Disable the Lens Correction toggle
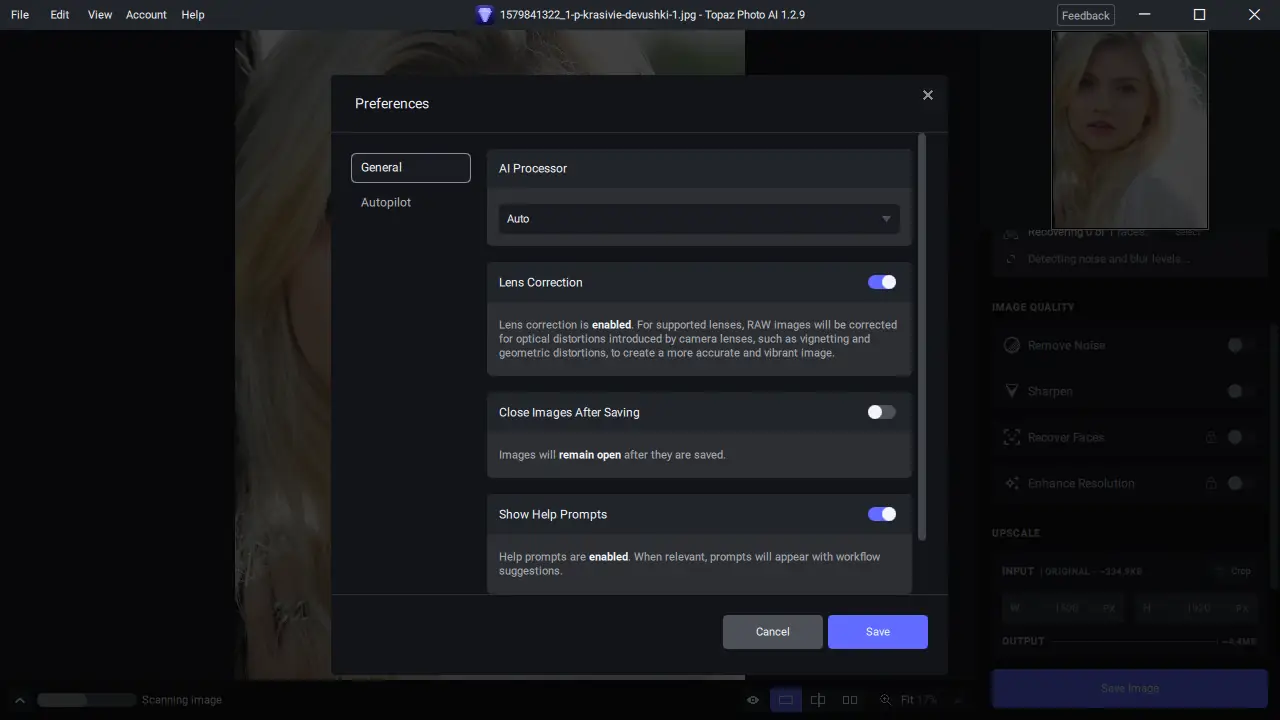Image resolution: width=1280 pixels, height=720 pixels. 882,282
